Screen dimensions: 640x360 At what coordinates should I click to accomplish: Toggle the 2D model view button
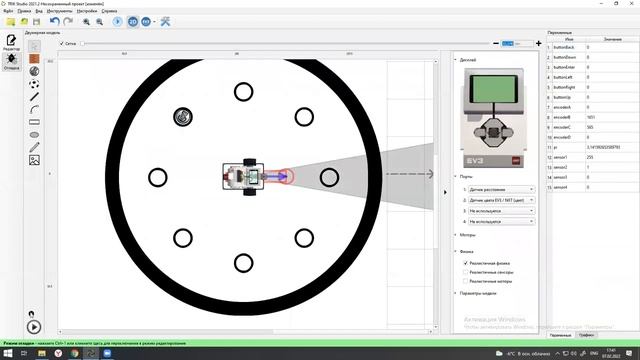tap(133, 22)
